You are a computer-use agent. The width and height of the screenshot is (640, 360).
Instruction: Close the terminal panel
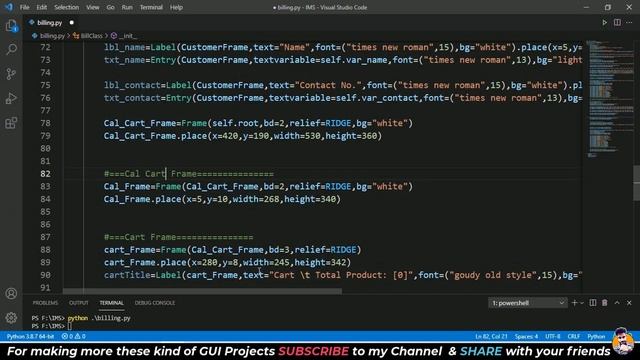629,303
